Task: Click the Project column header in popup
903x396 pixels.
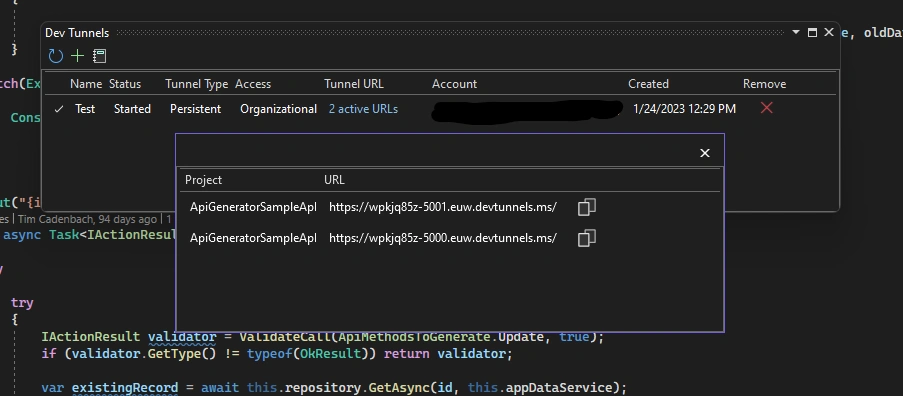Action: click(203, 180)
